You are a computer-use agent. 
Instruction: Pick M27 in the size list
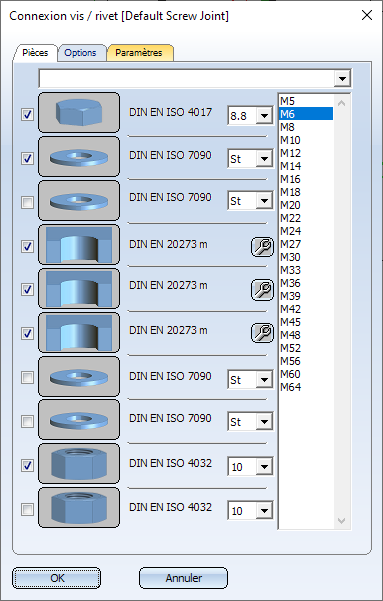click(x=306, y=244)
